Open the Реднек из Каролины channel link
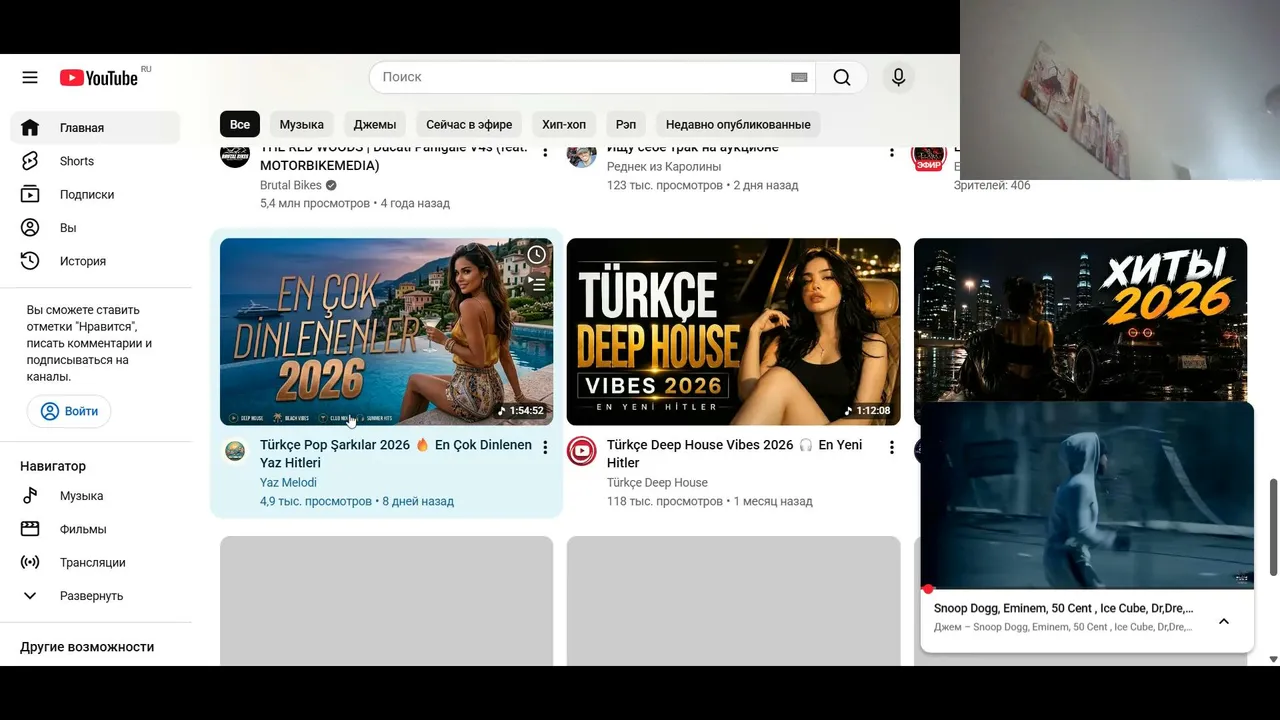Image resolution: width=1280 pixels, height=720 pixels. click(664, 167)
